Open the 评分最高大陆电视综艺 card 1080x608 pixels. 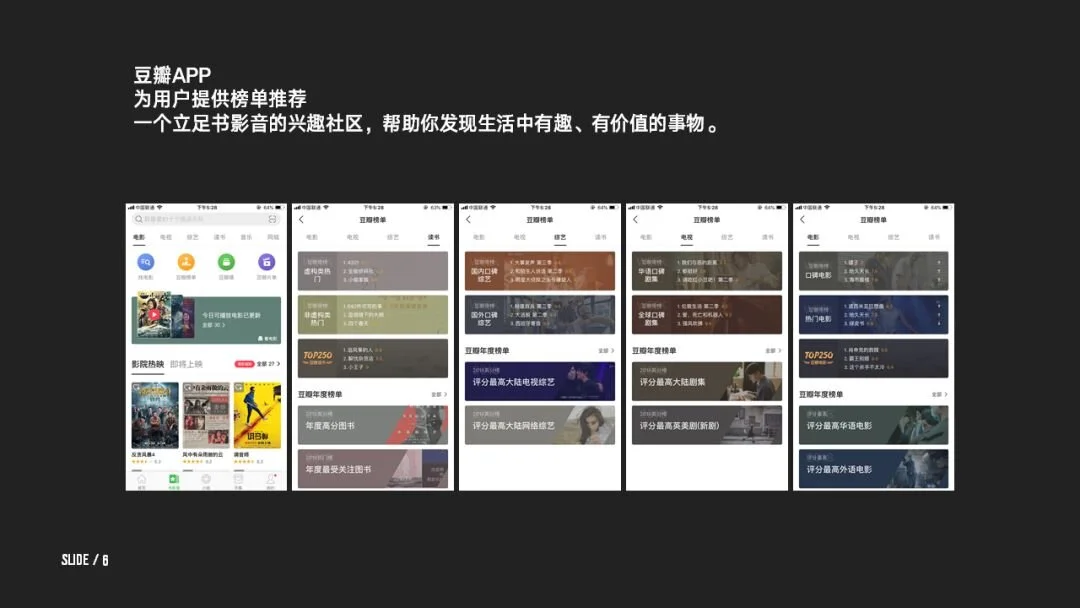pyautogui.click(x=540, y=381)
